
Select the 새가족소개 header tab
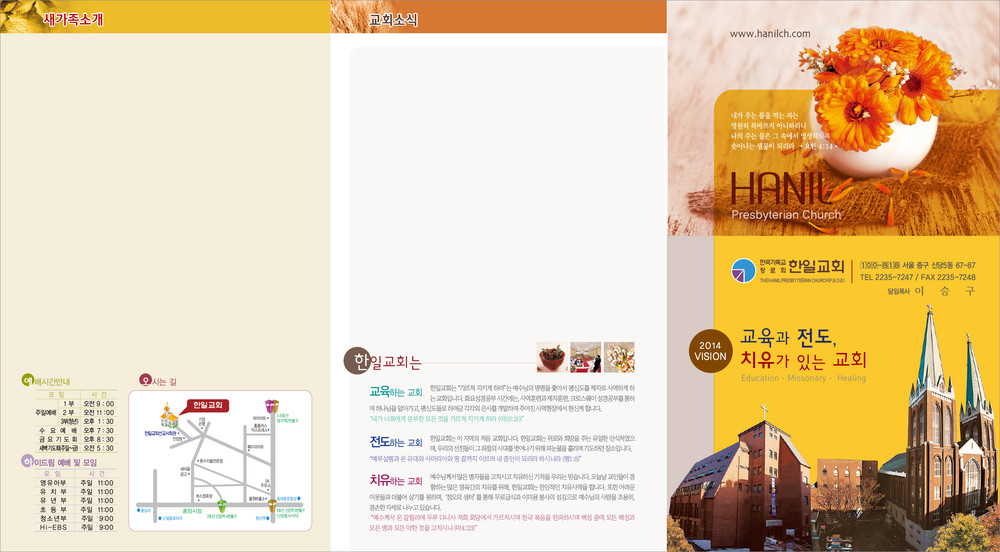click(70, 19)
